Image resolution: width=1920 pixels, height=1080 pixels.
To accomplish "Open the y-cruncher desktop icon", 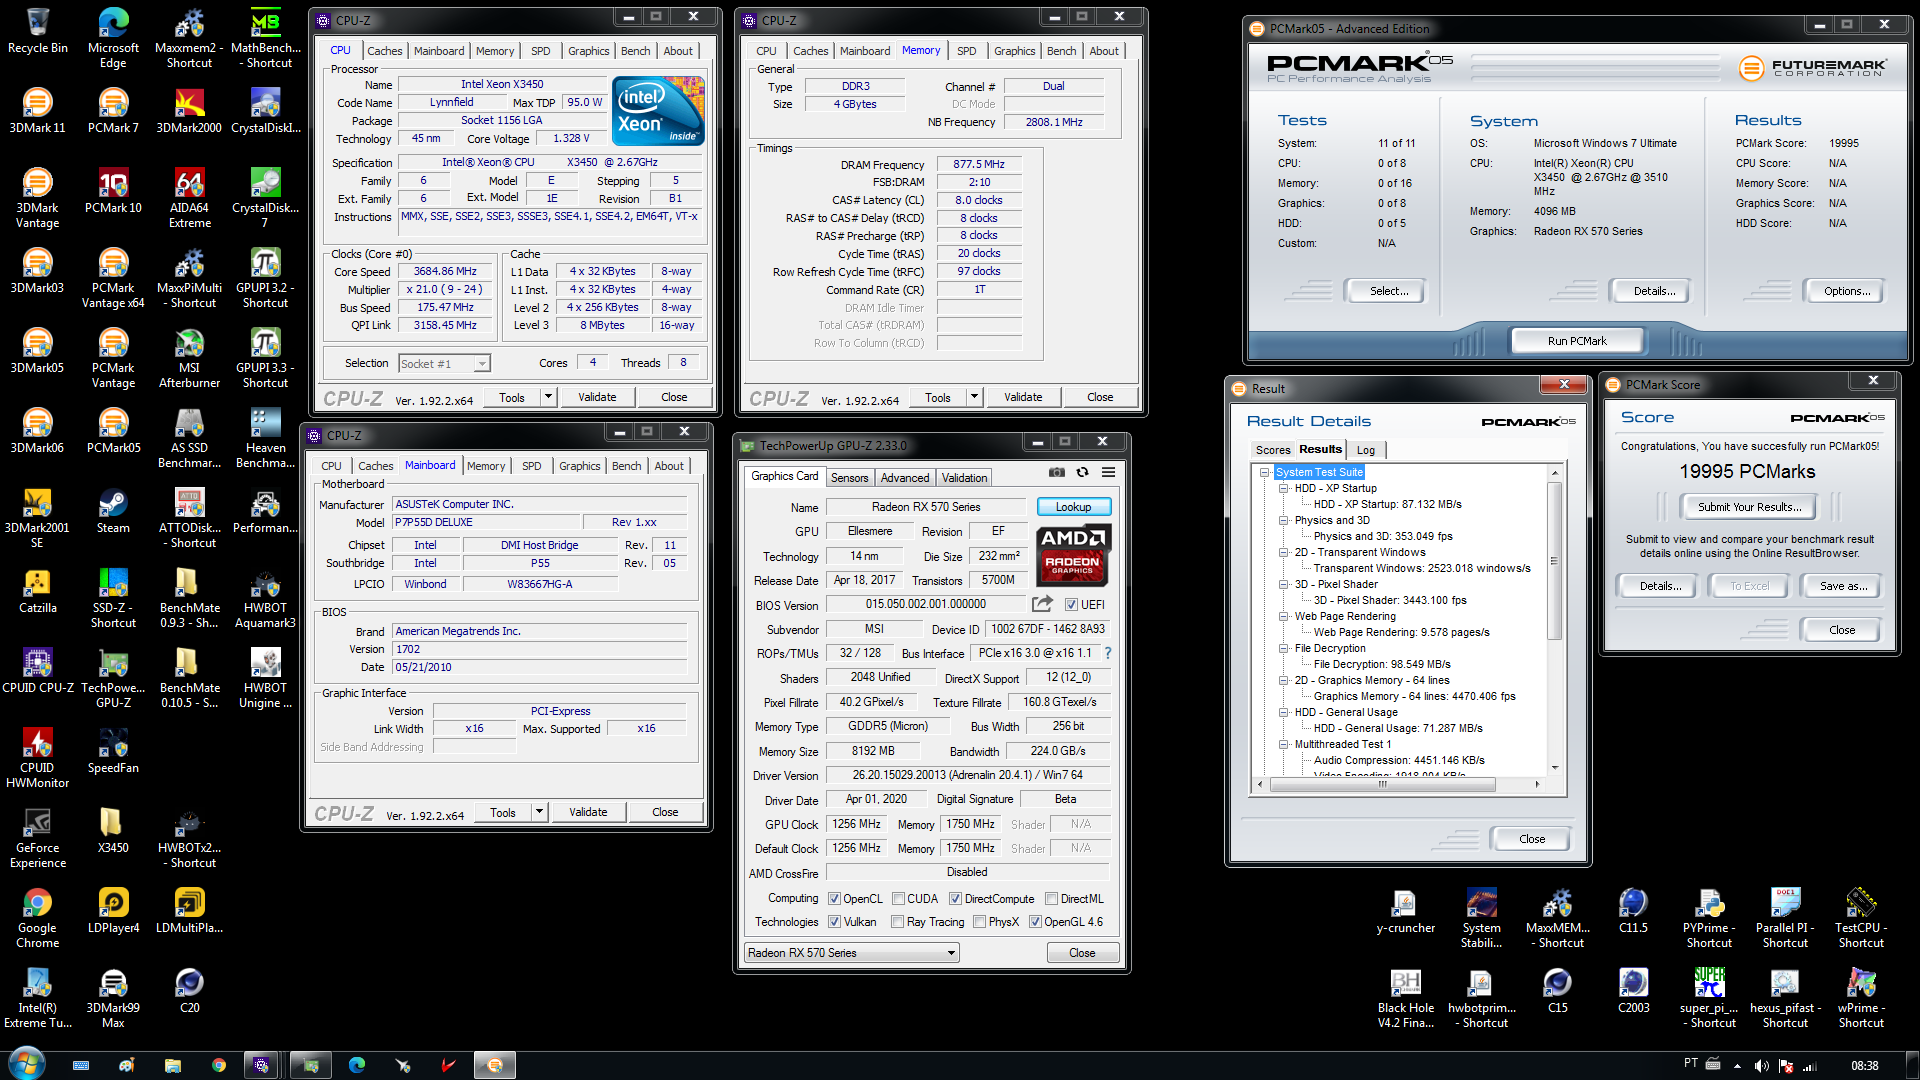I will pos(1405,911).
